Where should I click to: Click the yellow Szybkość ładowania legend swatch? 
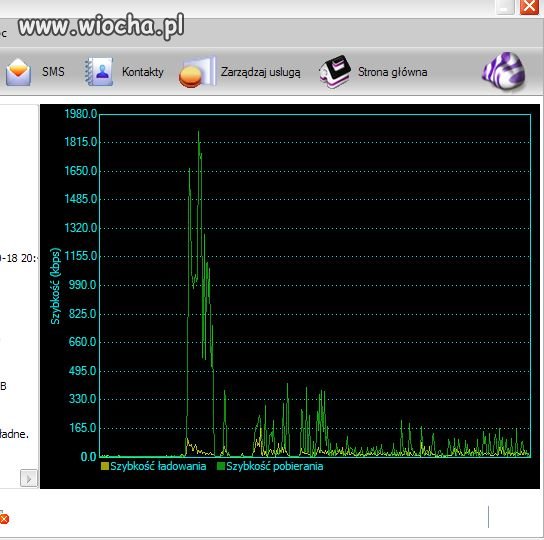(x=105, y=466)
